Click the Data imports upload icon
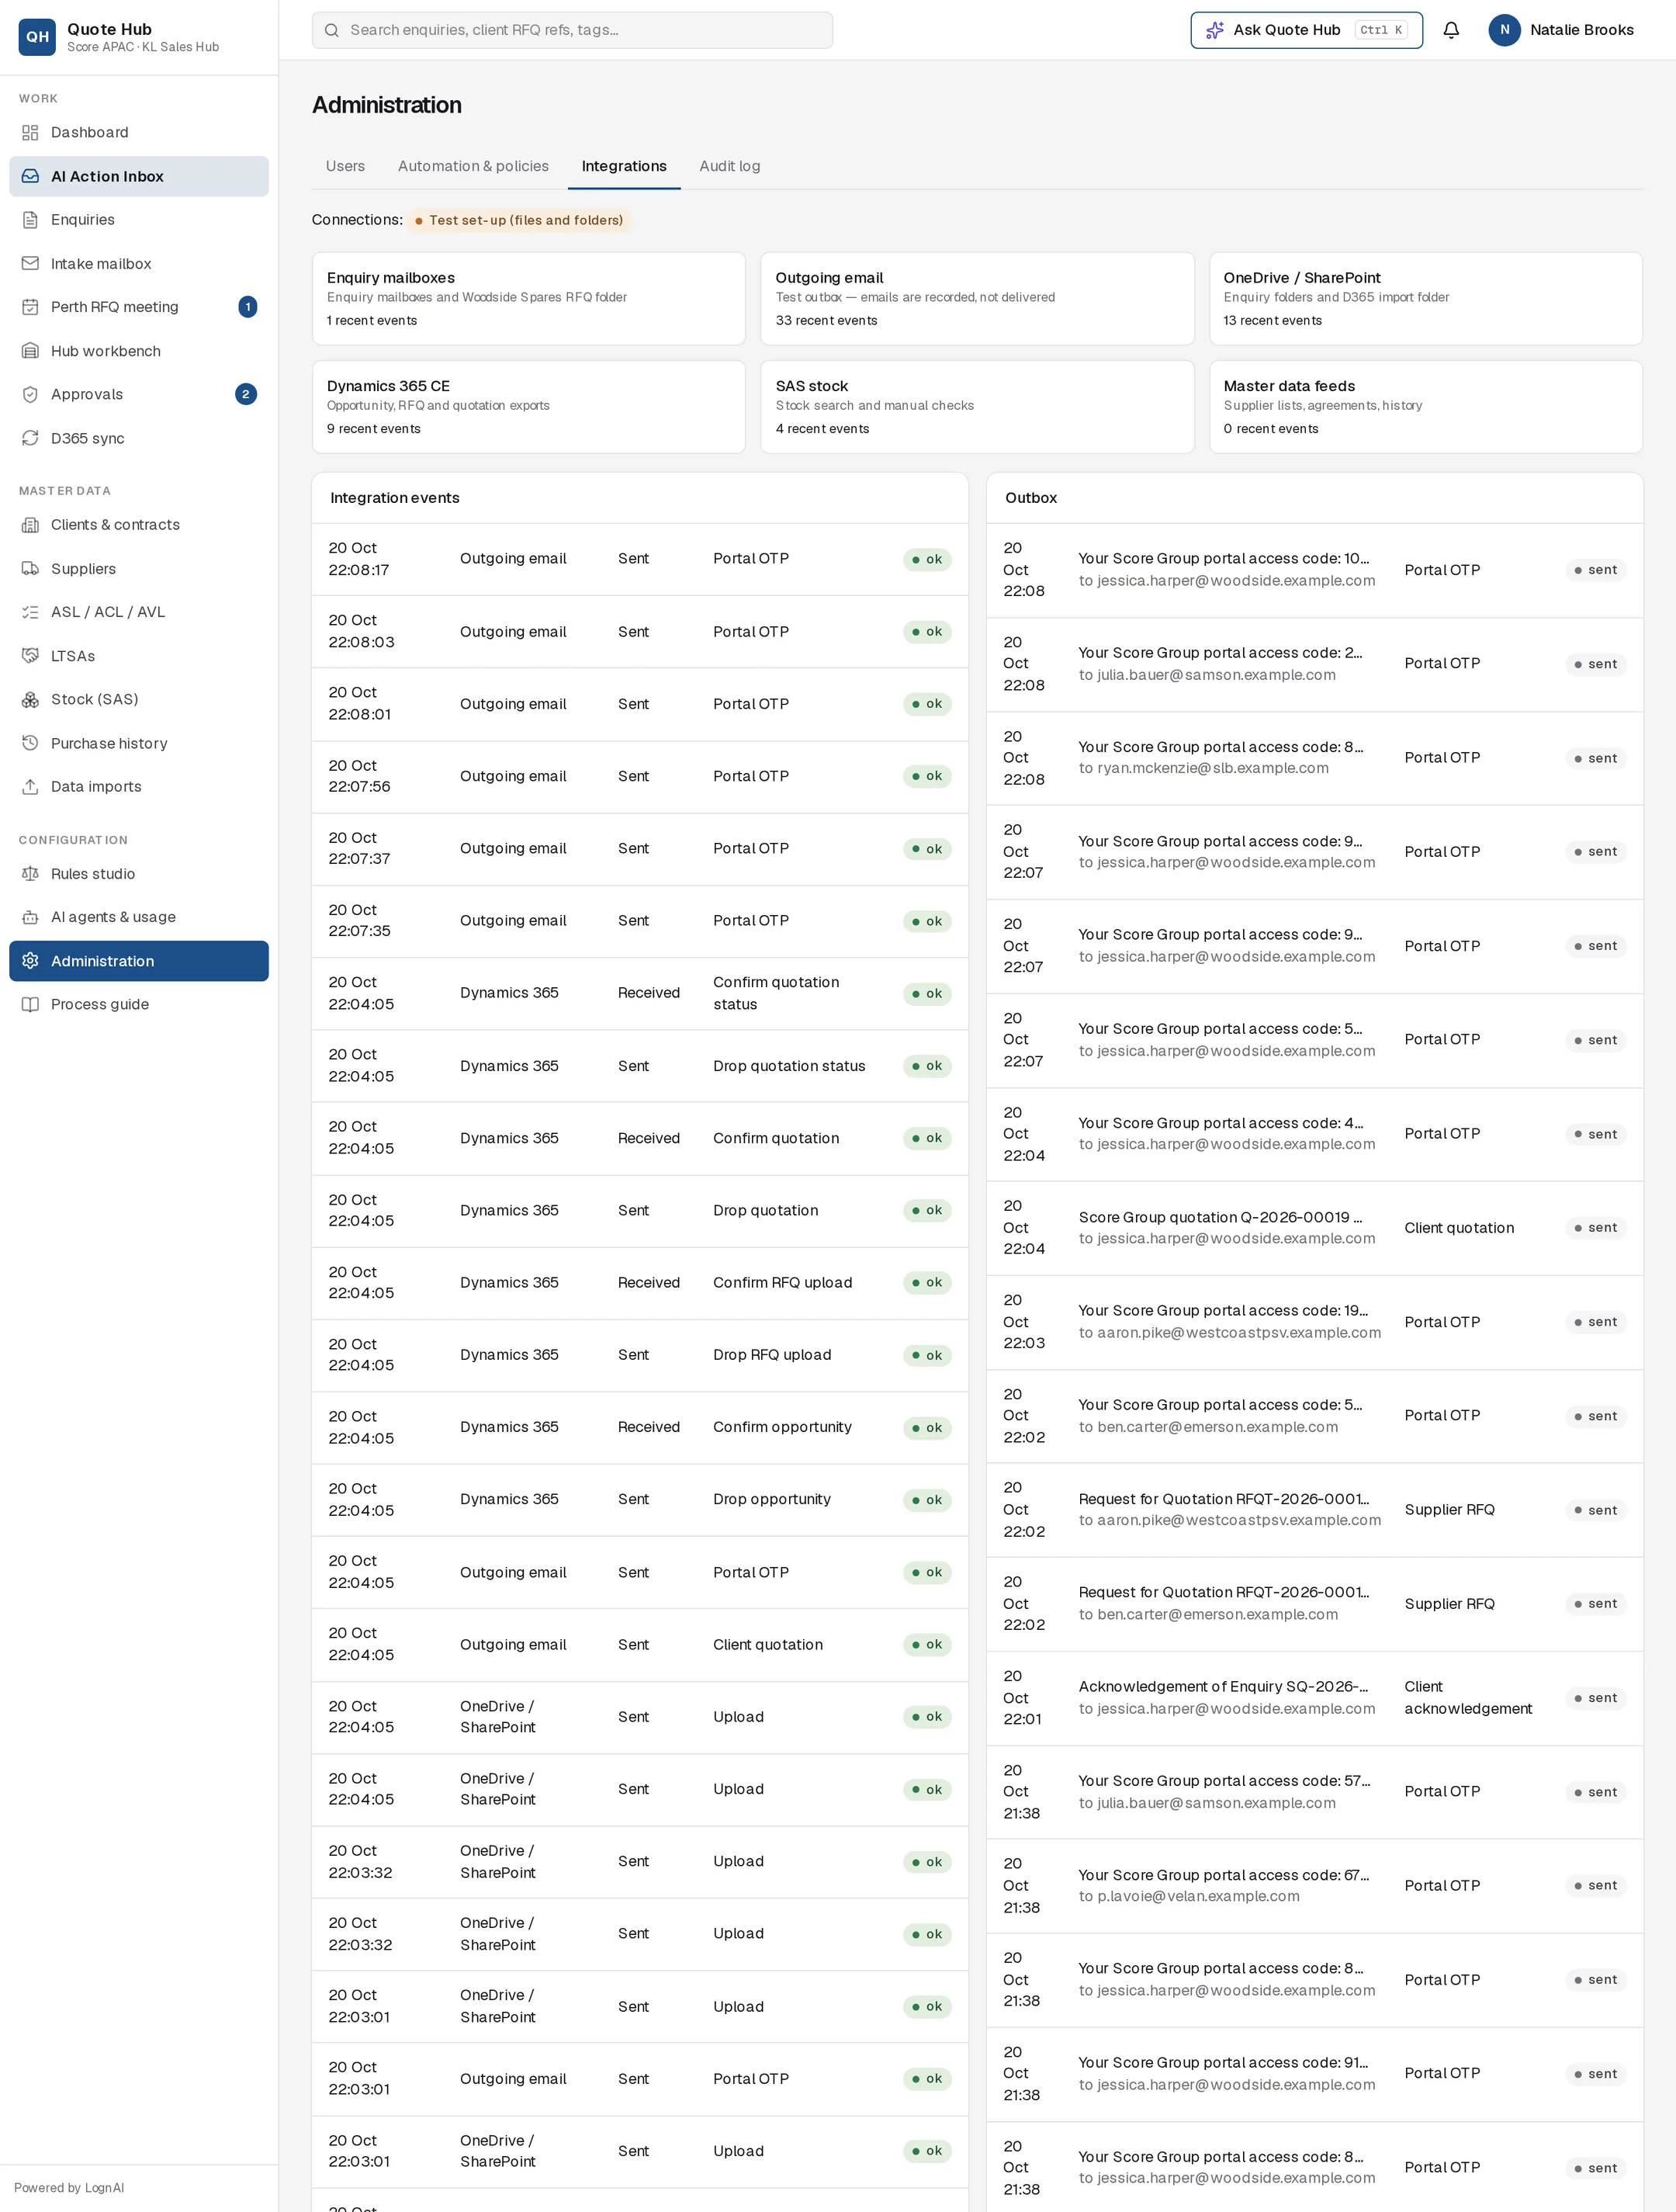 pos(30,787)
